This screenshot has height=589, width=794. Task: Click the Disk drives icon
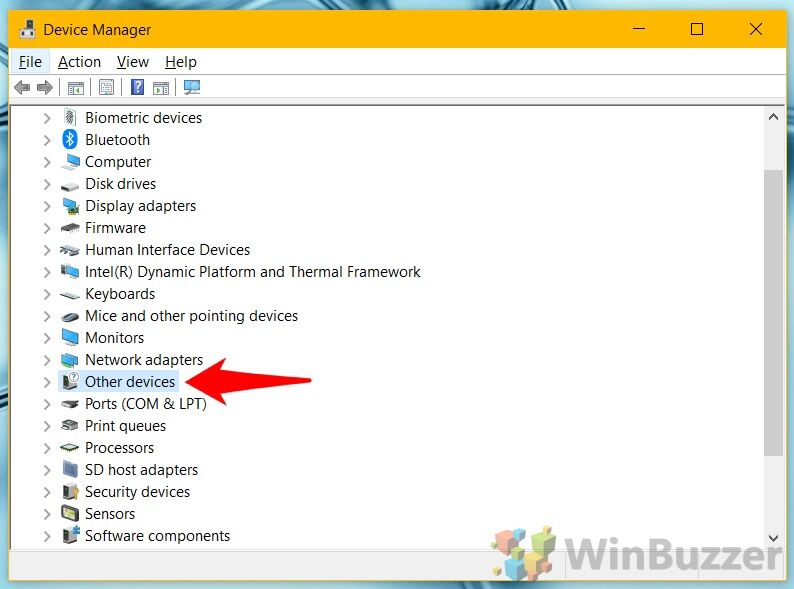[70, 186]
